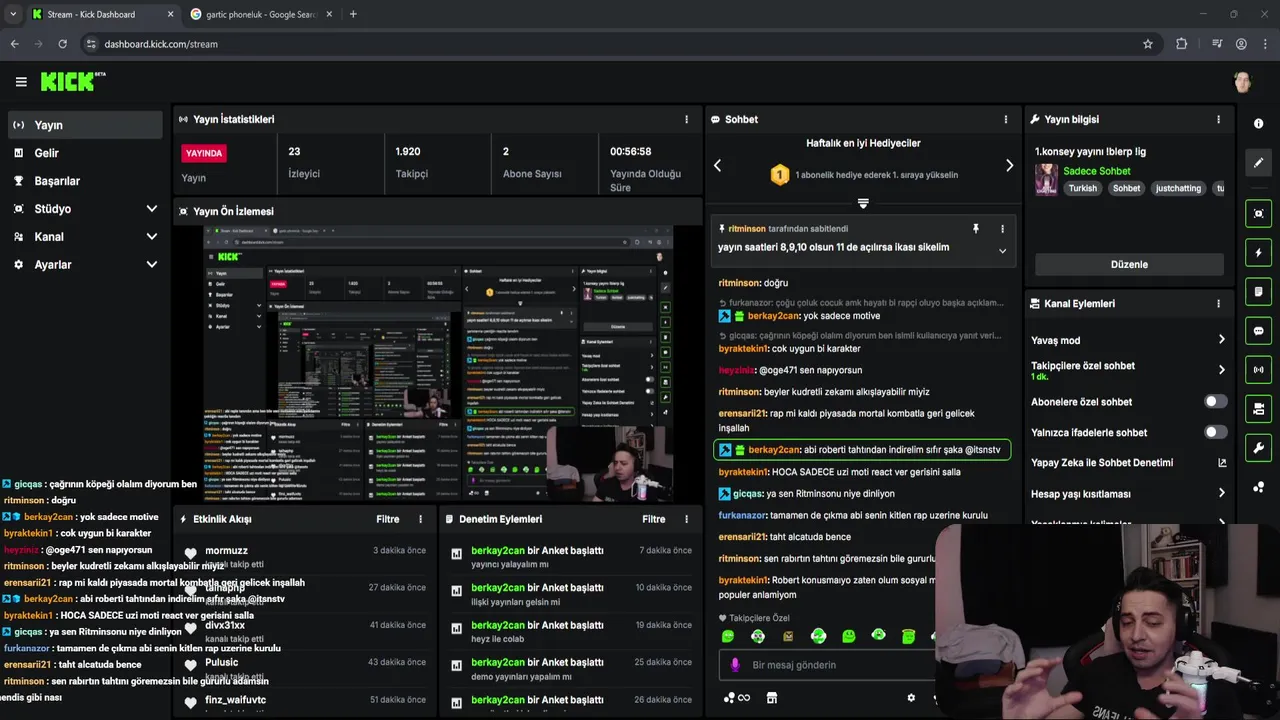1280x720 pixels.
Task: Click Filtre in Denetim Eylemleri panel
Action: point(654,519)
